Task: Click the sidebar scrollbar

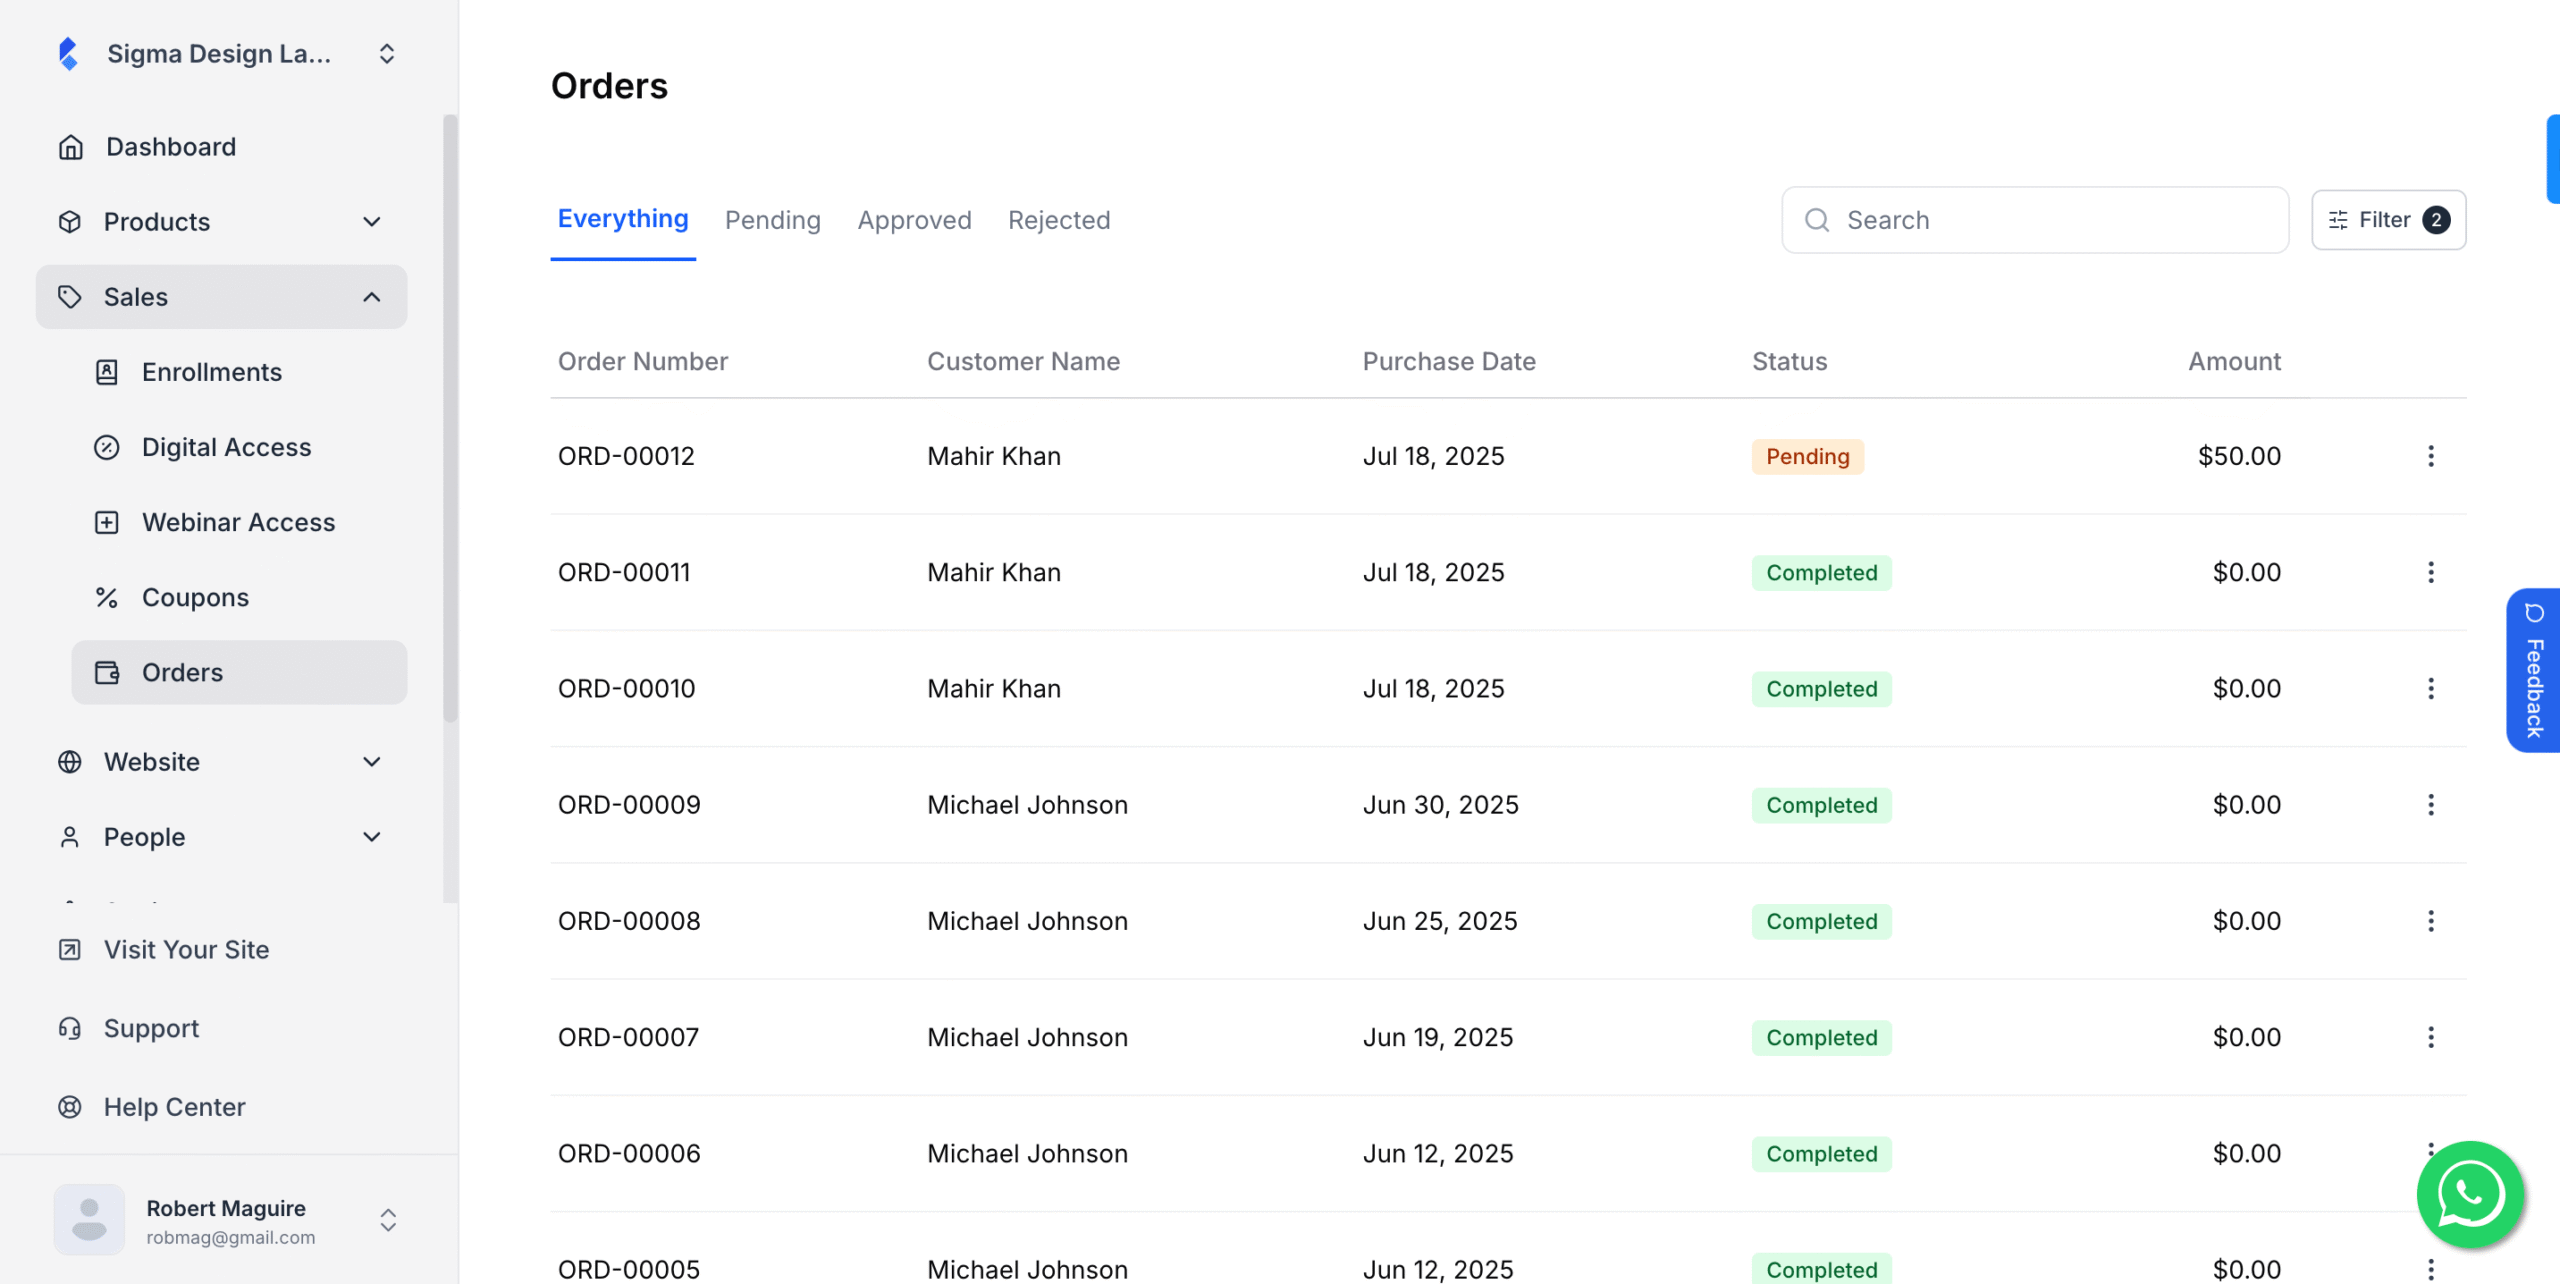Action: point(450,418)
